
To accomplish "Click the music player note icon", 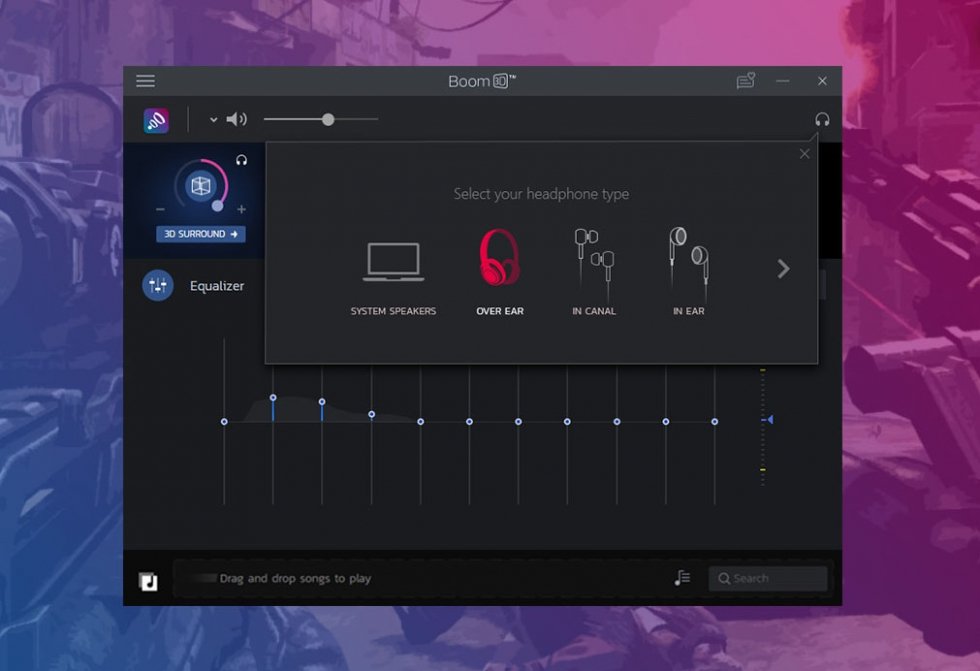I will pyautogui.click(x=148, y=582).
